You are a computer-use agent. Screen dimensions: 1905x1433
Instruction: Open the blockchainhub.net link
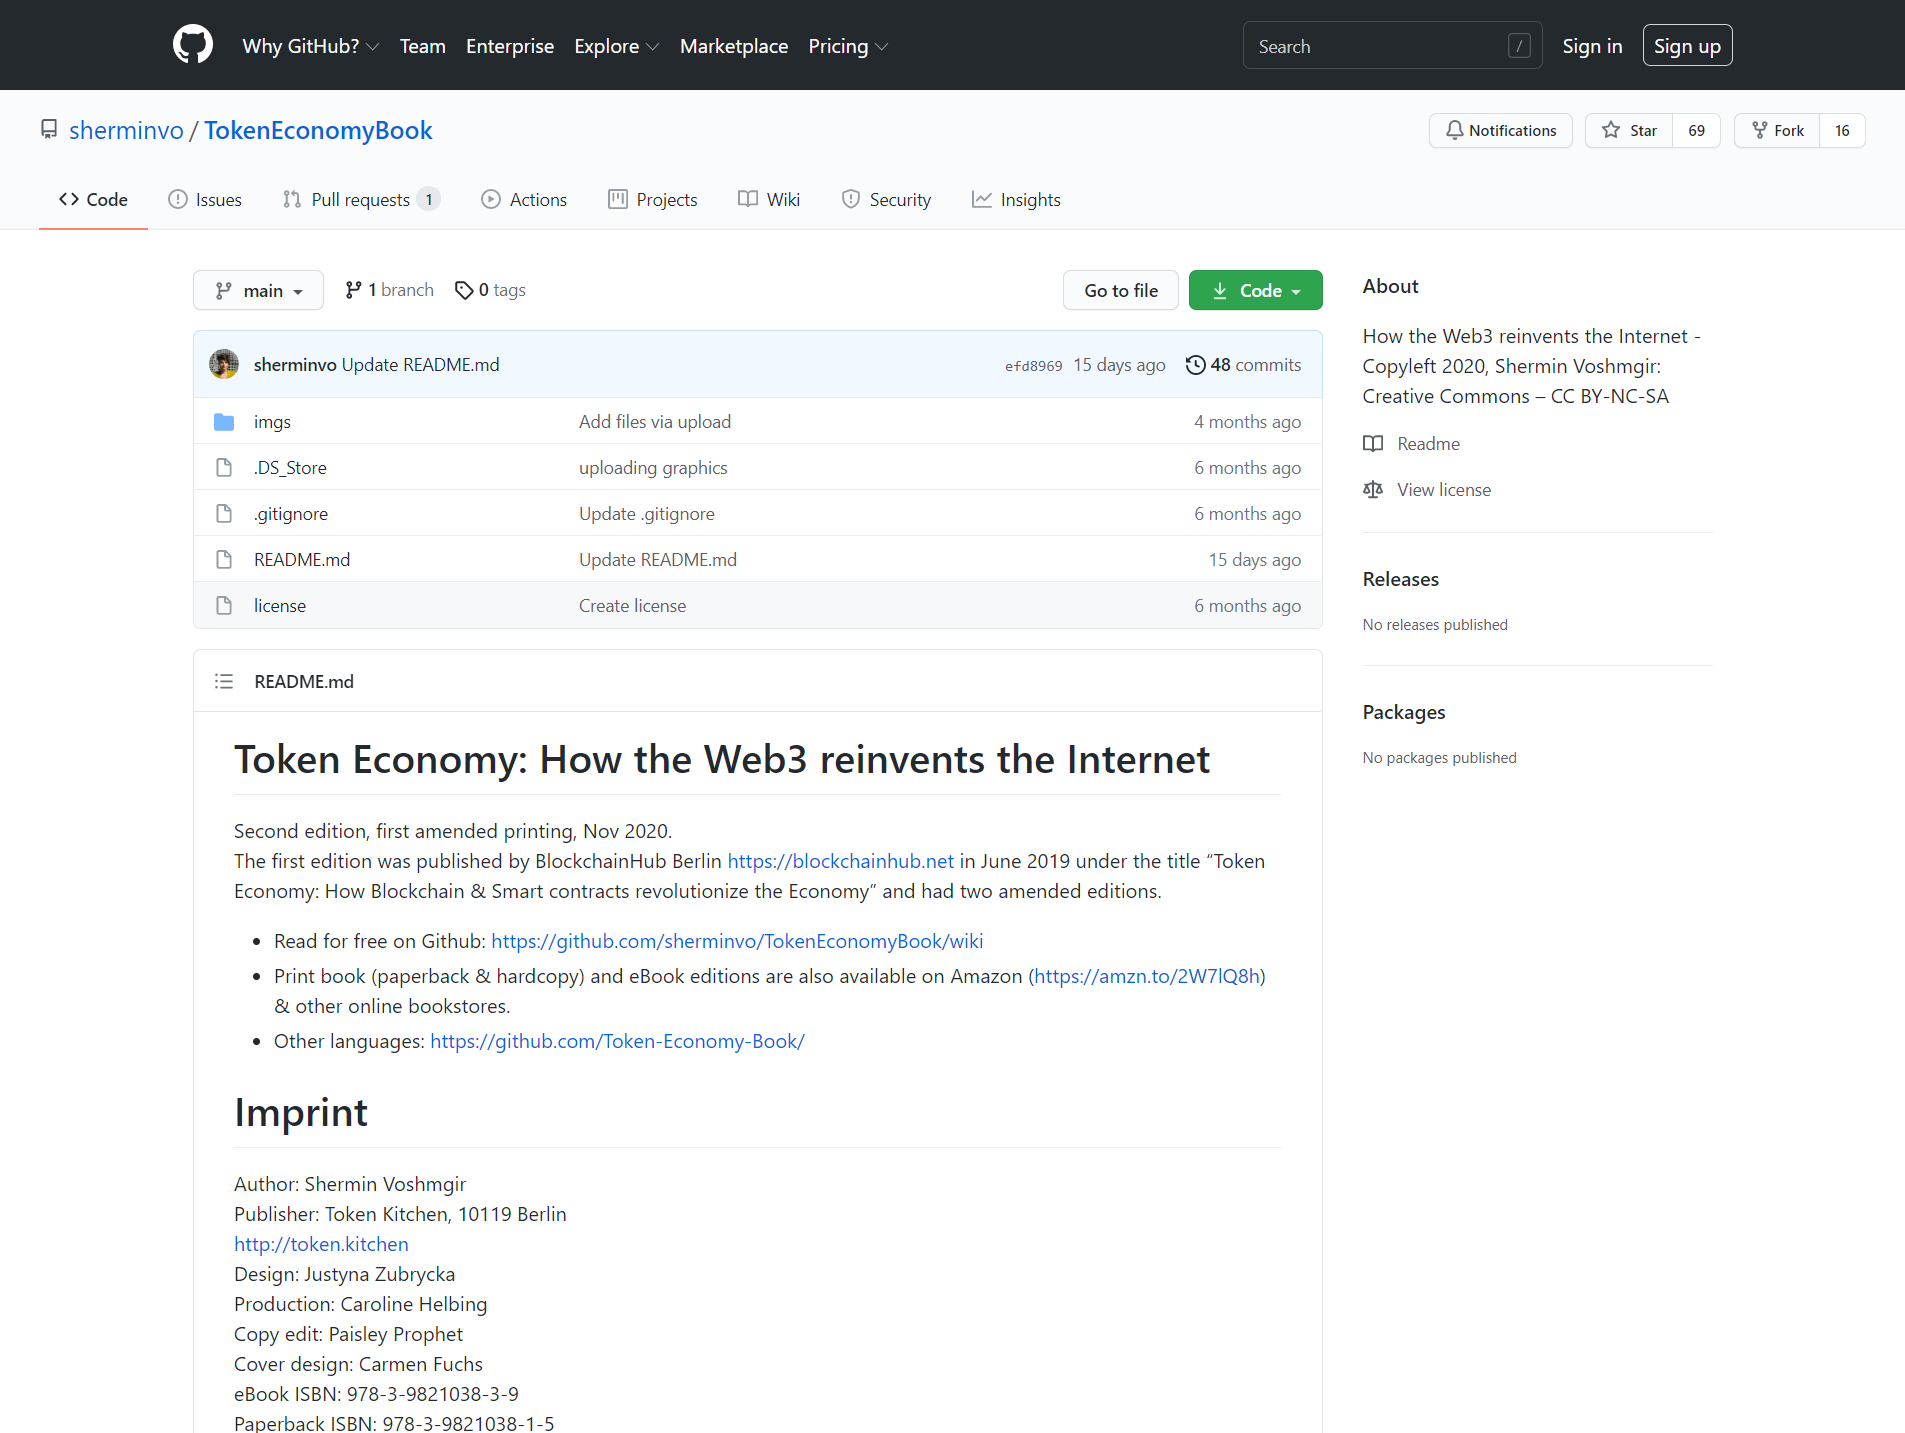click(x=840, y=861)
